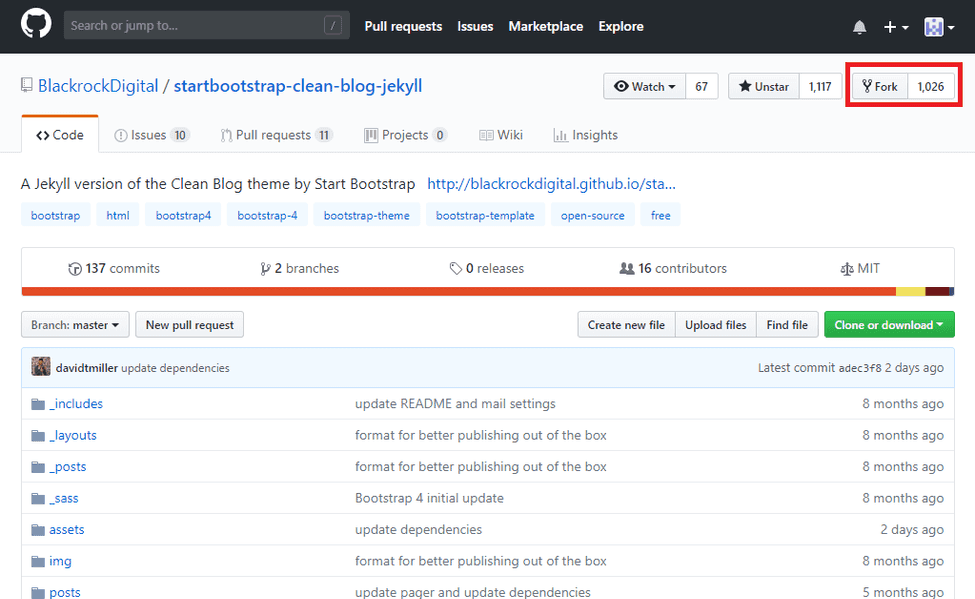Screen dimensions: 975x599
Task: Open the notifications bell
Action: click(859, 27)
